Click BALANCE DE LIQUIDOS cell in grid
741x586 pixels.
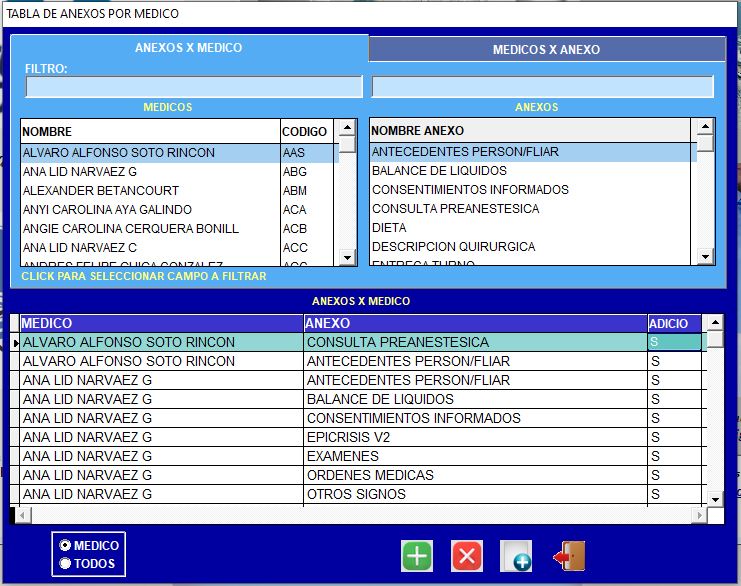[x=475, y=399]
